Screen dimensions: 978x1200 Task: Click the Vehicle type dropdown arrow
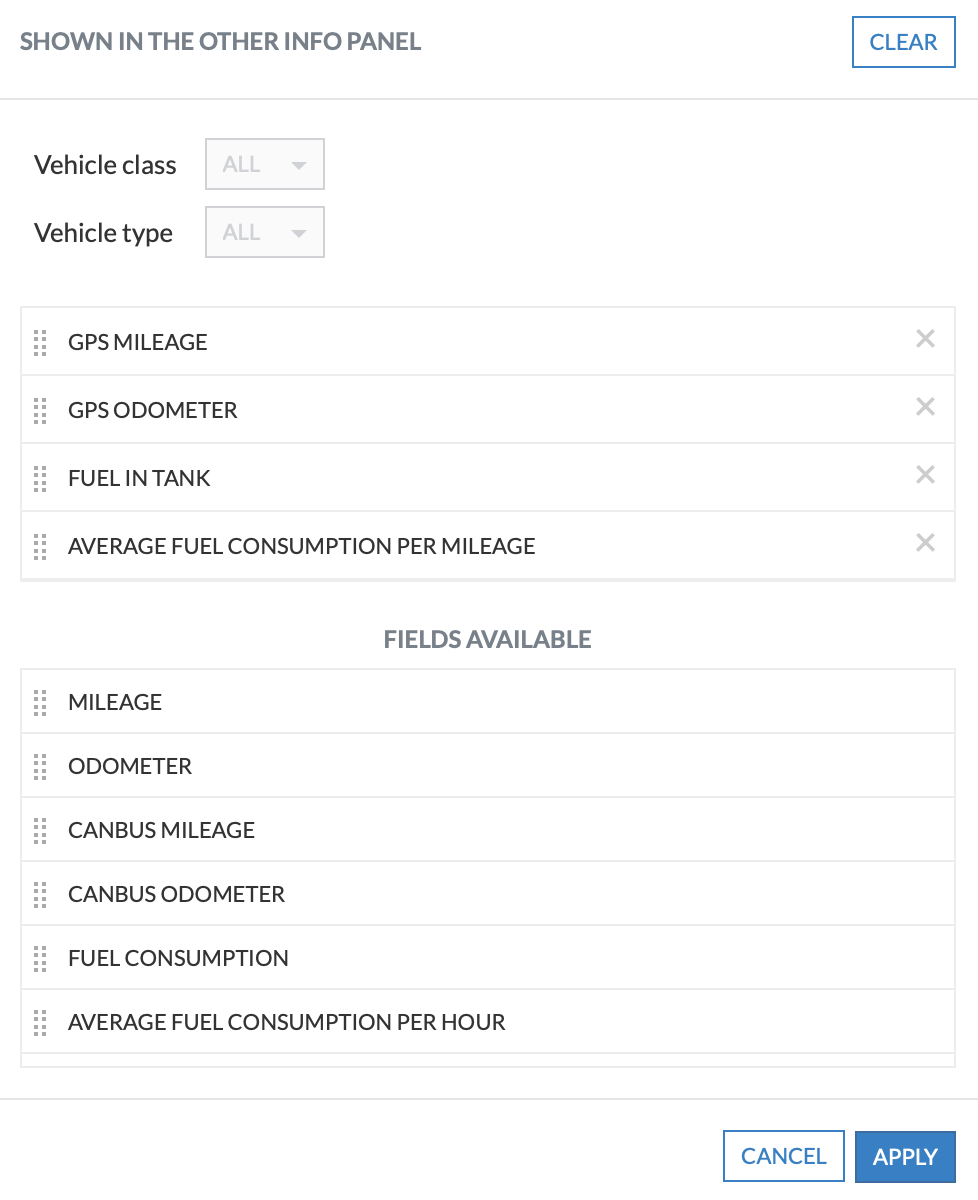(298, 233)
